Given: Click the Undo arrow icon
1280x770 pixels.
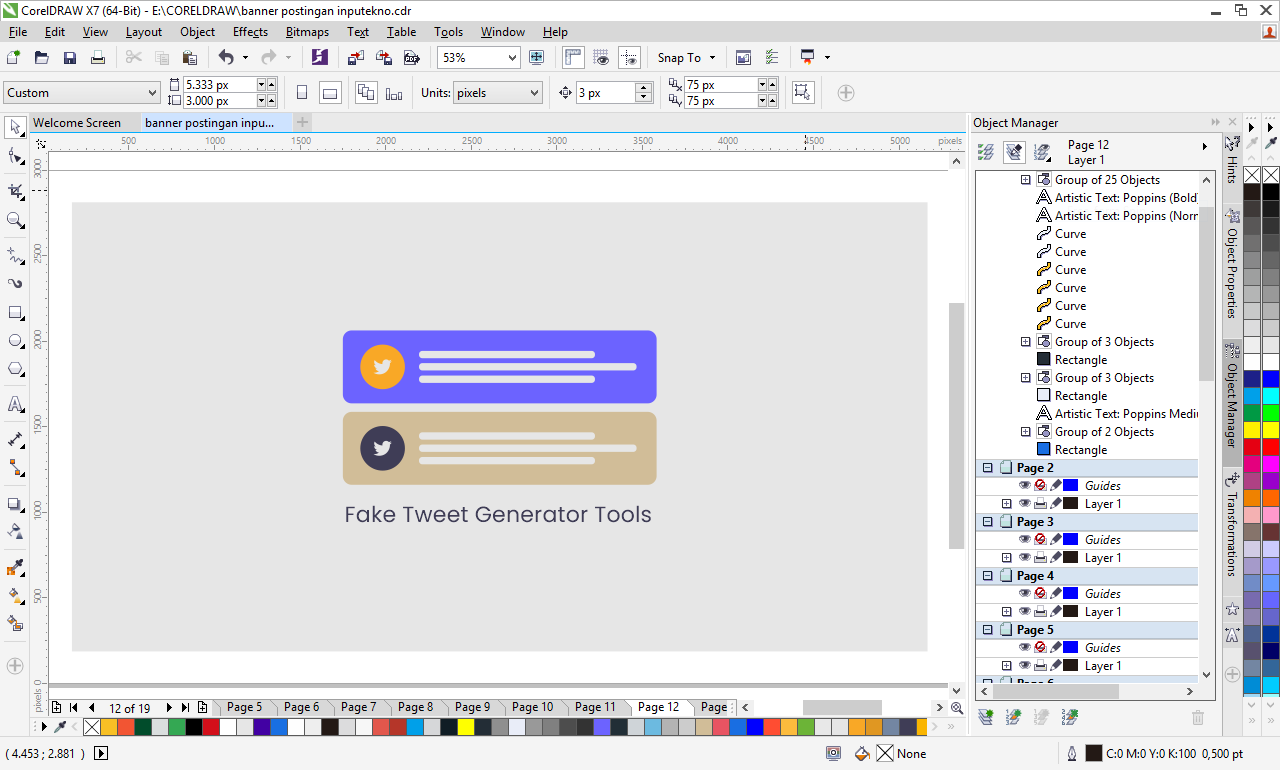Looking at the screenshot, I should pyautogui.click(x=226, y=58).
